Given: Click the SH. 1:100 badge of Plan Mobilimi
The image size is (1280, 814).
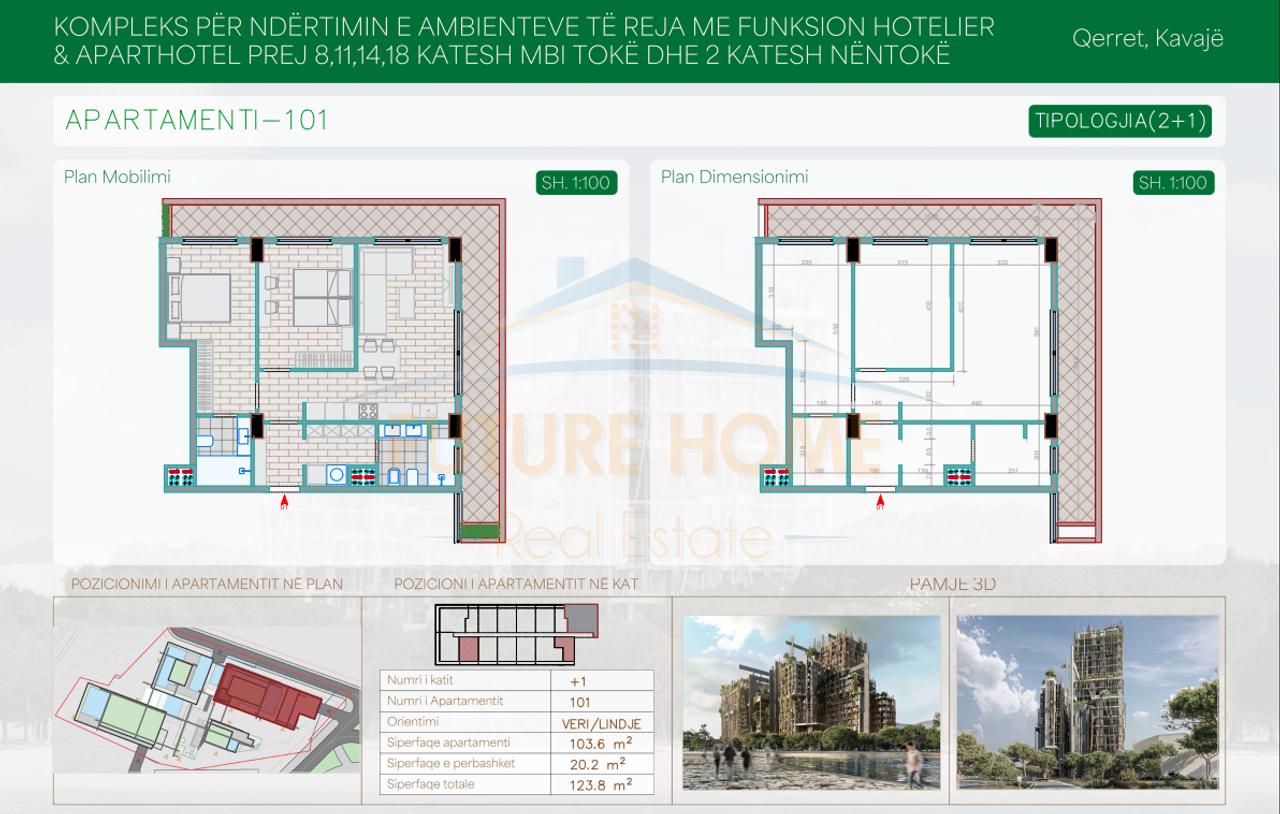Looking at the screenshot, I should click(577, 182).
